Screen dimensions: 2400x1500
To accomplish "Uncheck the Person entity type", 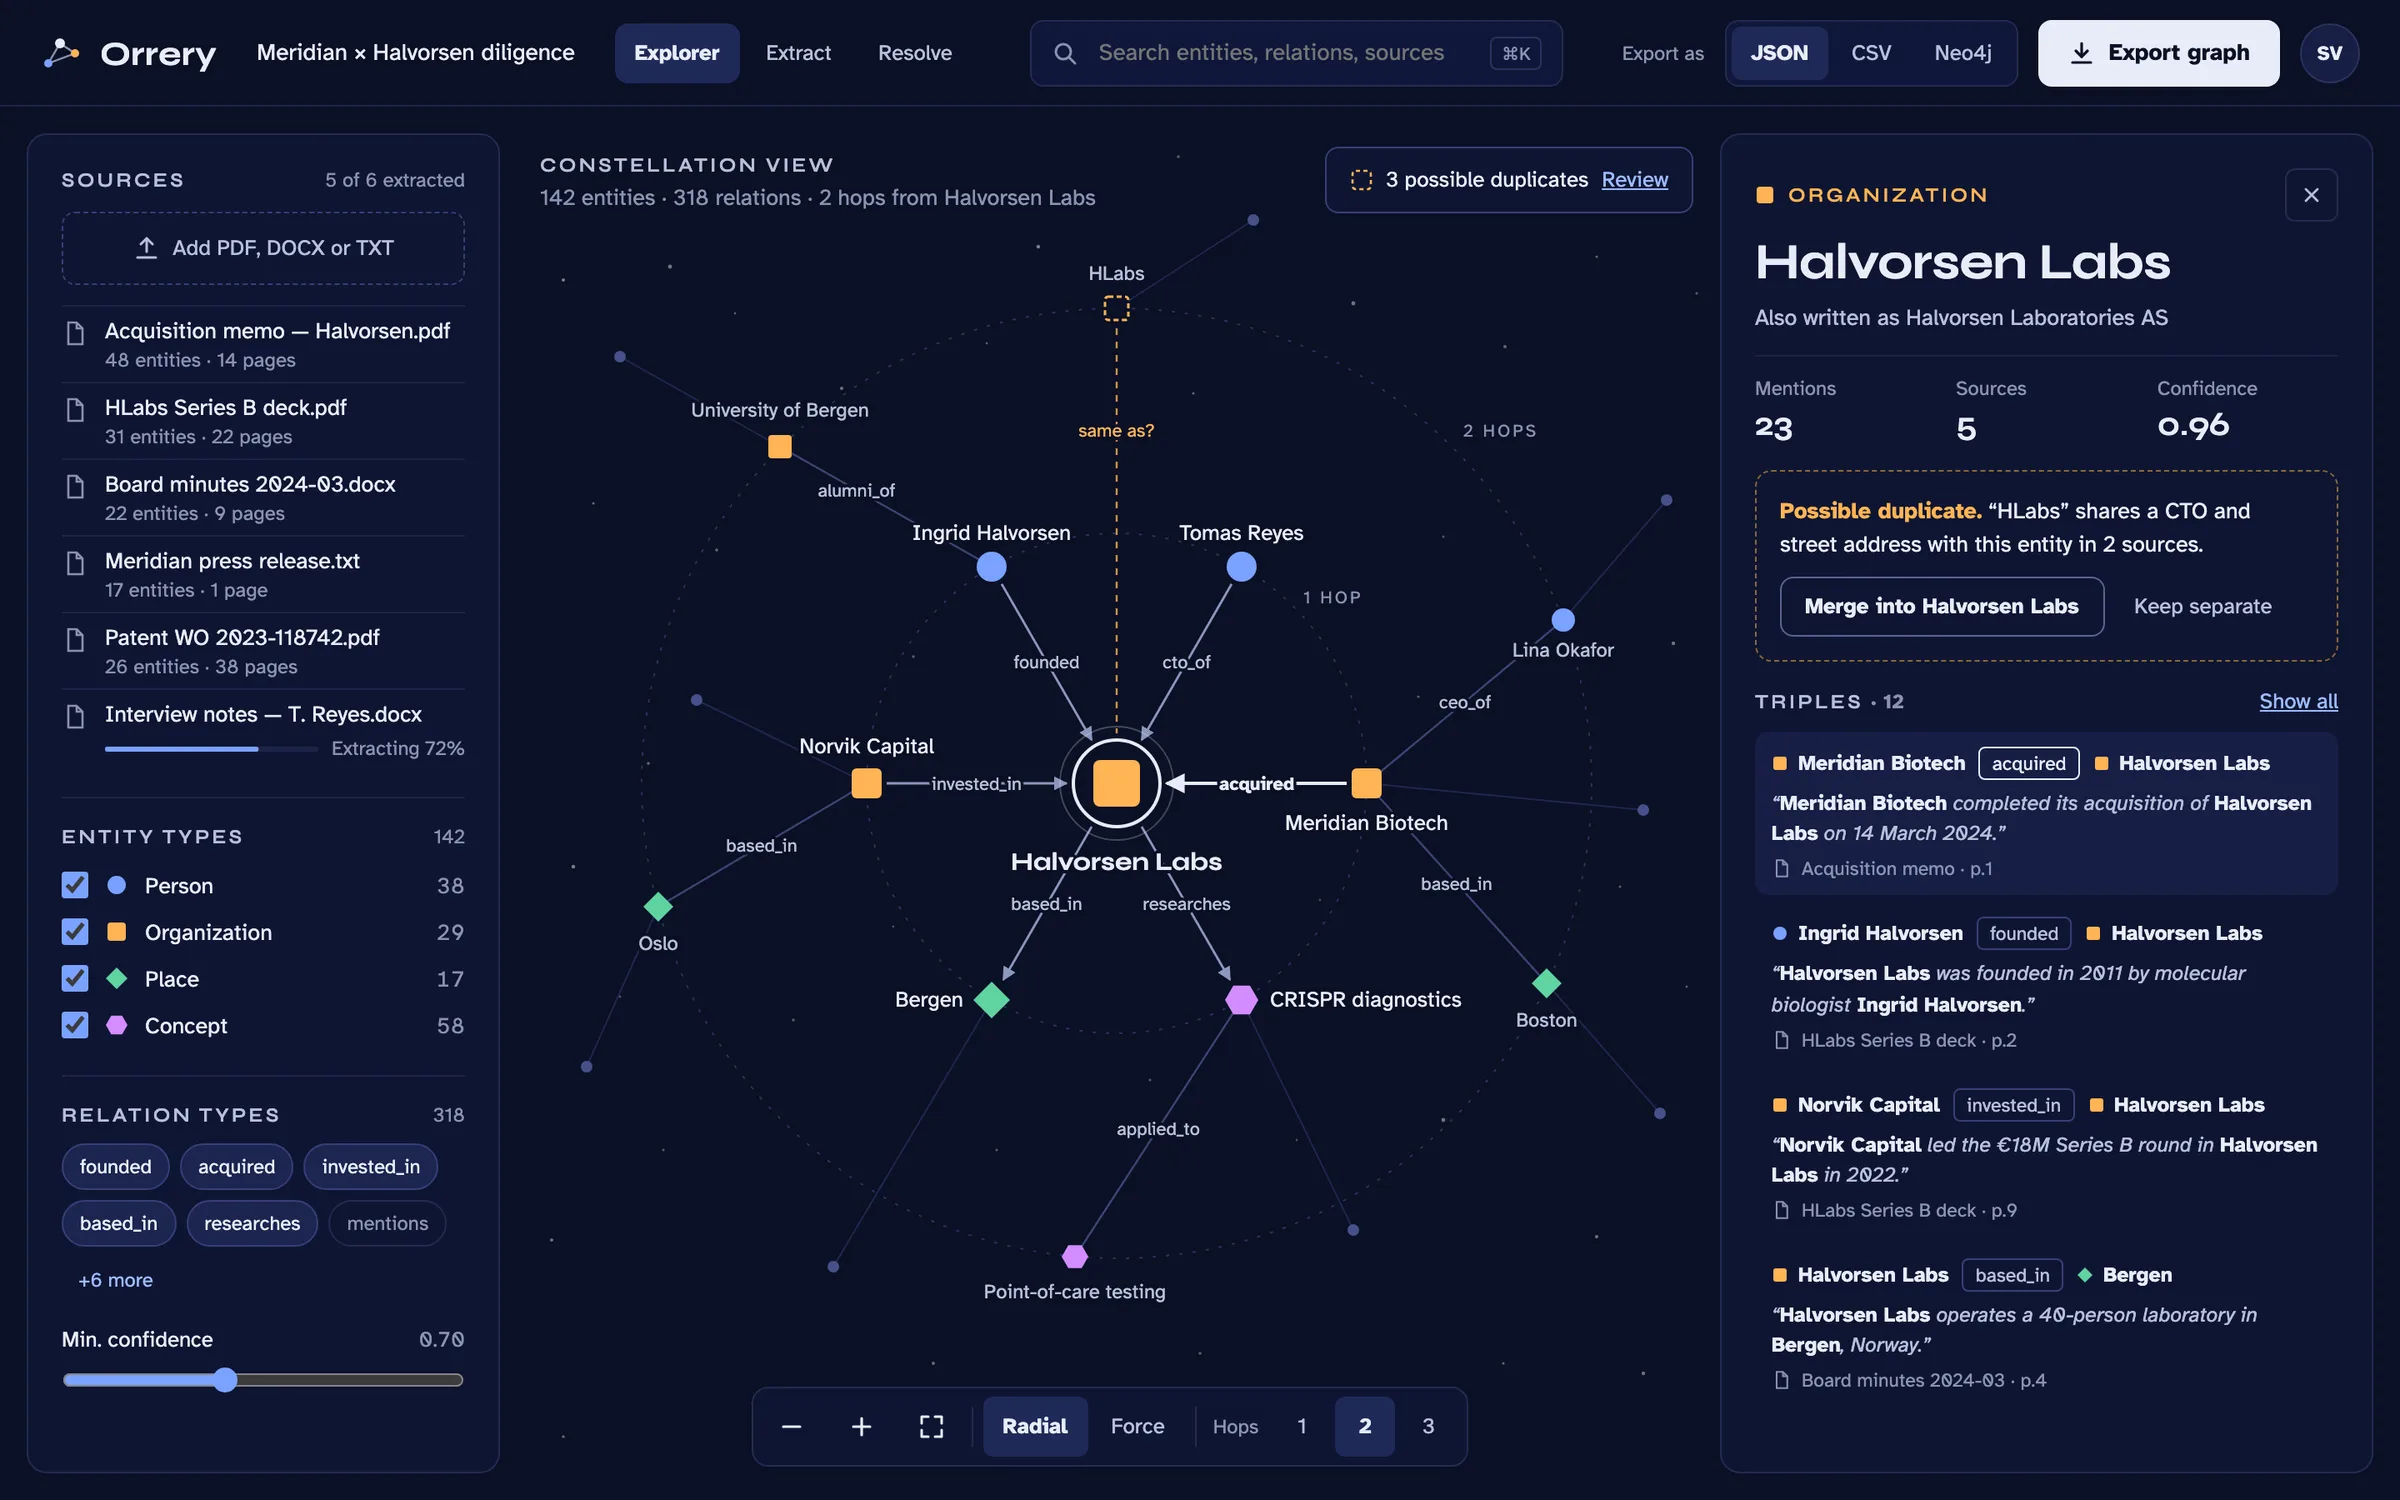I will (x=75, y=885).
